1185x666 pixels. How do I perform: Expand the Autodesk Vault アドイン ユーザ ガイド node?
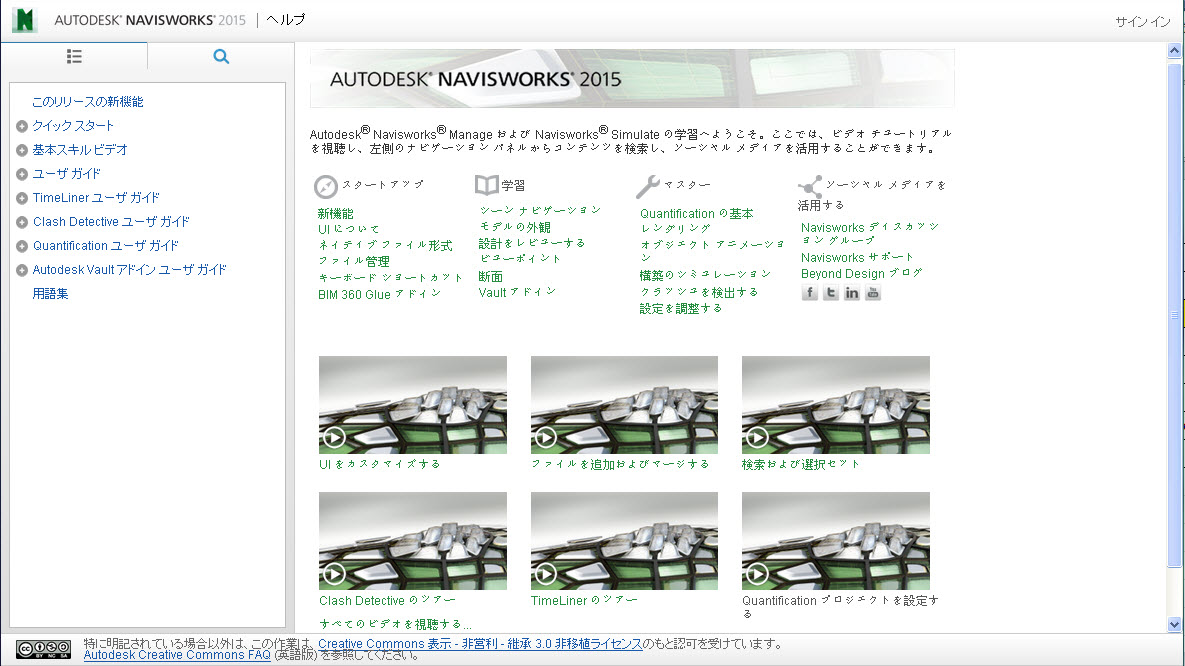tap(22, 271)
